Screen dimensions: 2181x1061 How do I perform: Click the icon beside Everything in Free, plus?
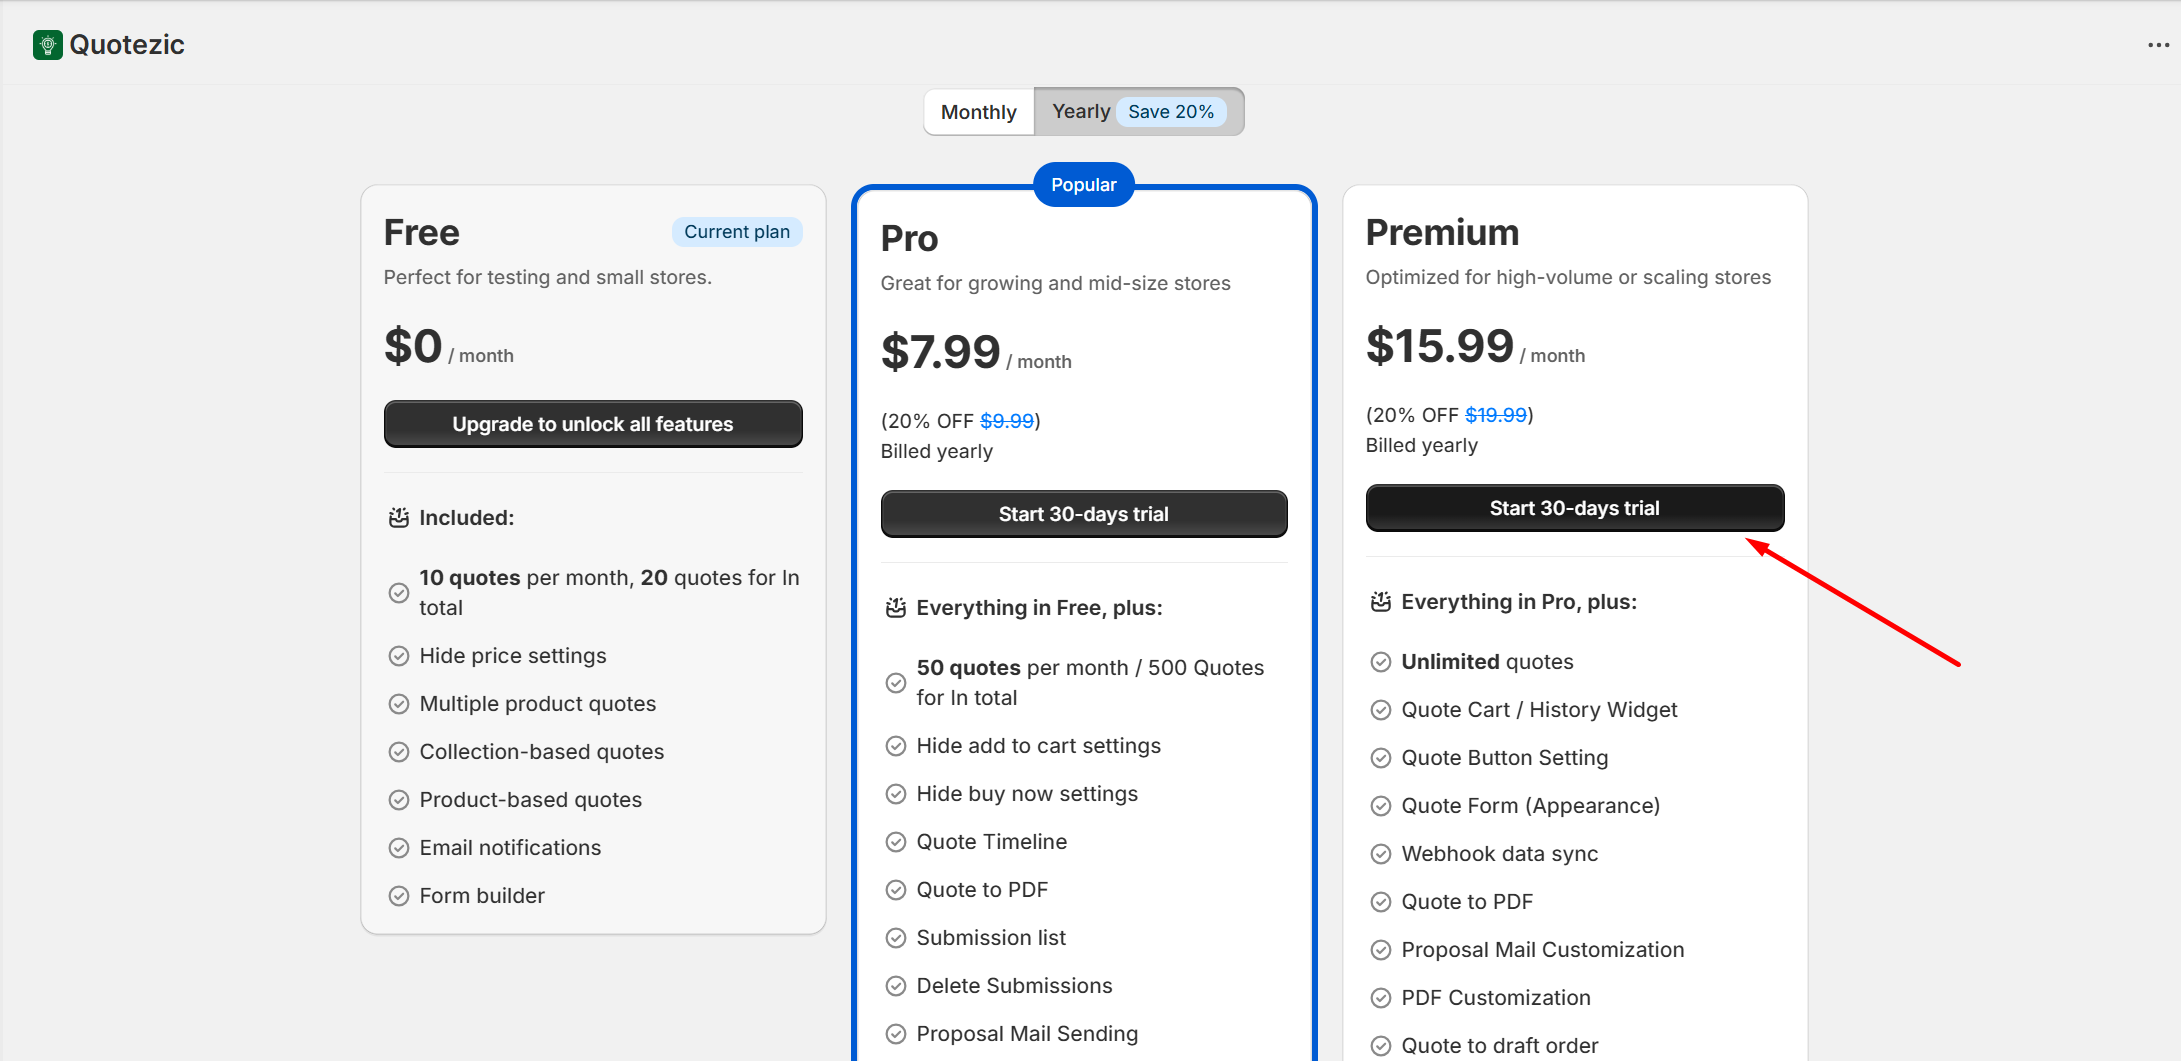pyautogui.click(x=896, y=608)
